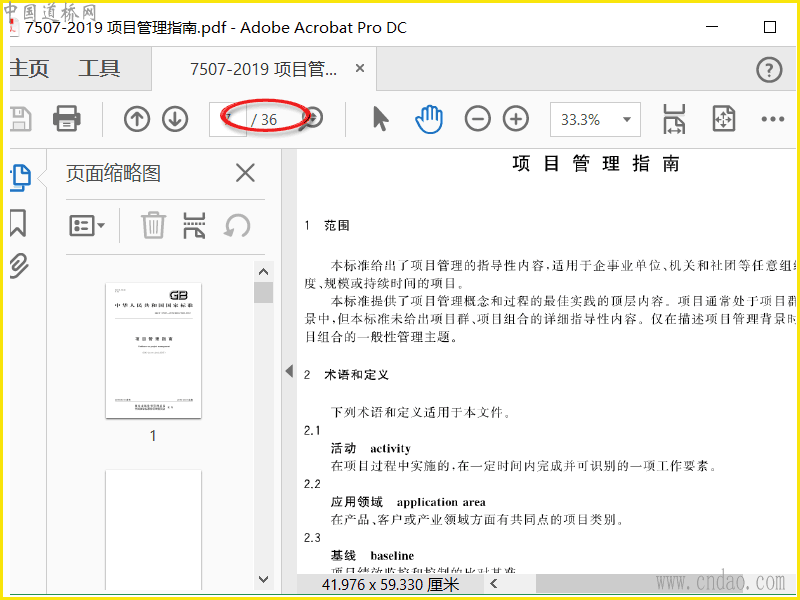The image size is (800, 600).
Task: Click the page number input field
Action: pos(228,119)
